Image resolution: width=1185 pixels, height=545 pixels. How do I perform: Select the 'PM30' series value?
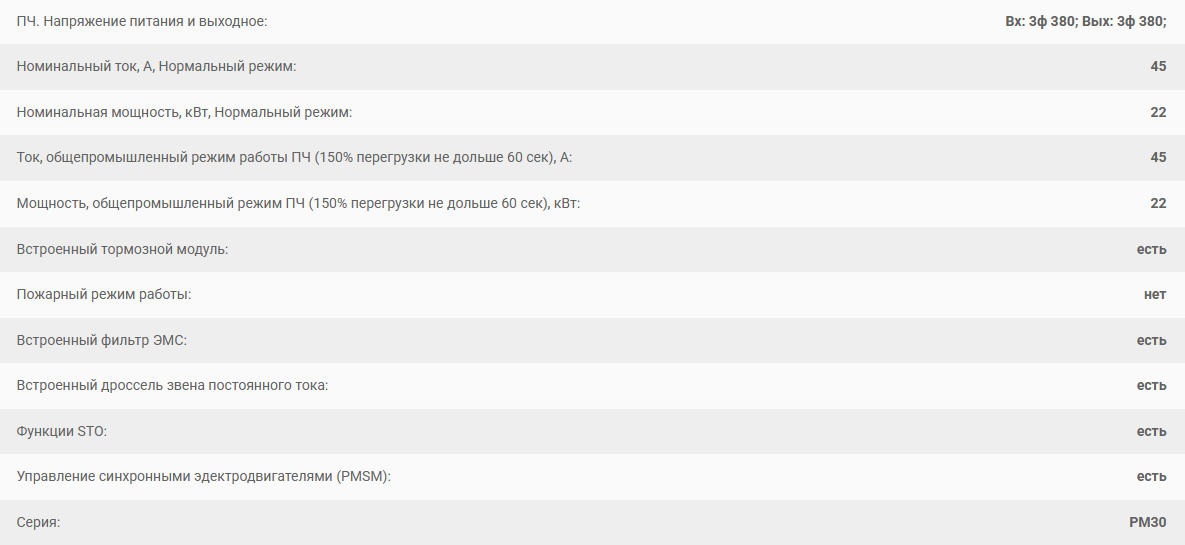pos(1148,522)
